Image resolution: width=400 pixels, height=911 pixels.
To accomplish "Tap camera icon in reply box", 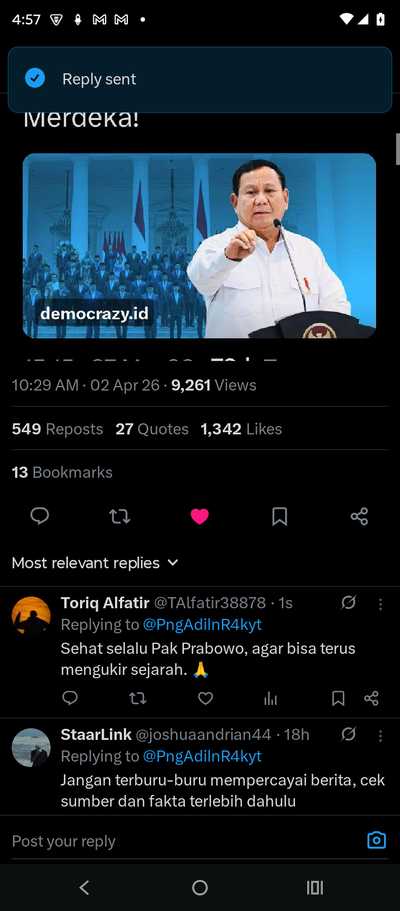I will pos(376,840).
